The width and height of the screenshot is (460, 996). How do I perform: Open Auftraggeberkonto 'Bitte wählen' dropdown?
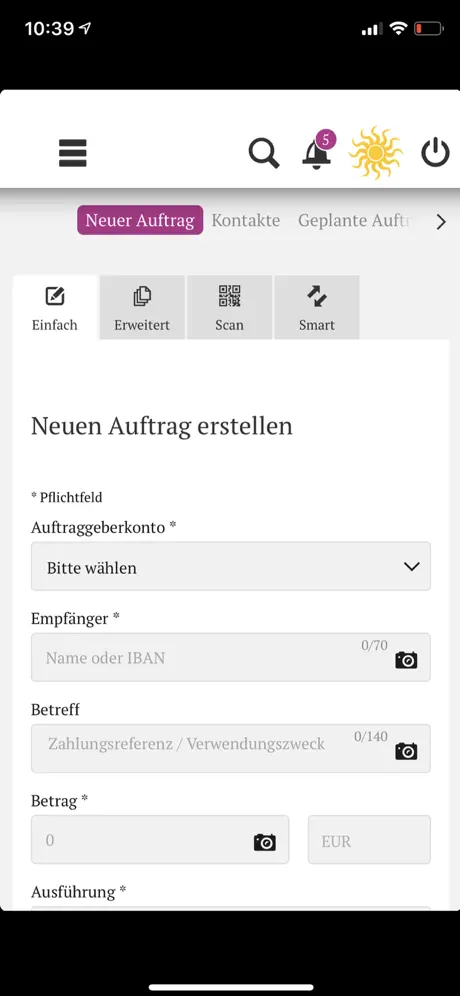click(231, 566)
